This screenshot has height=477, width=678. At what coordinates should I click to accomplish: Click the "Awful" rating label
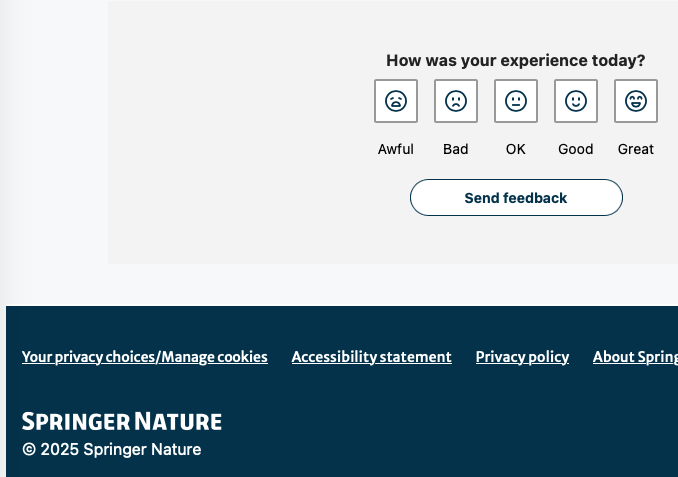(396, 149)
